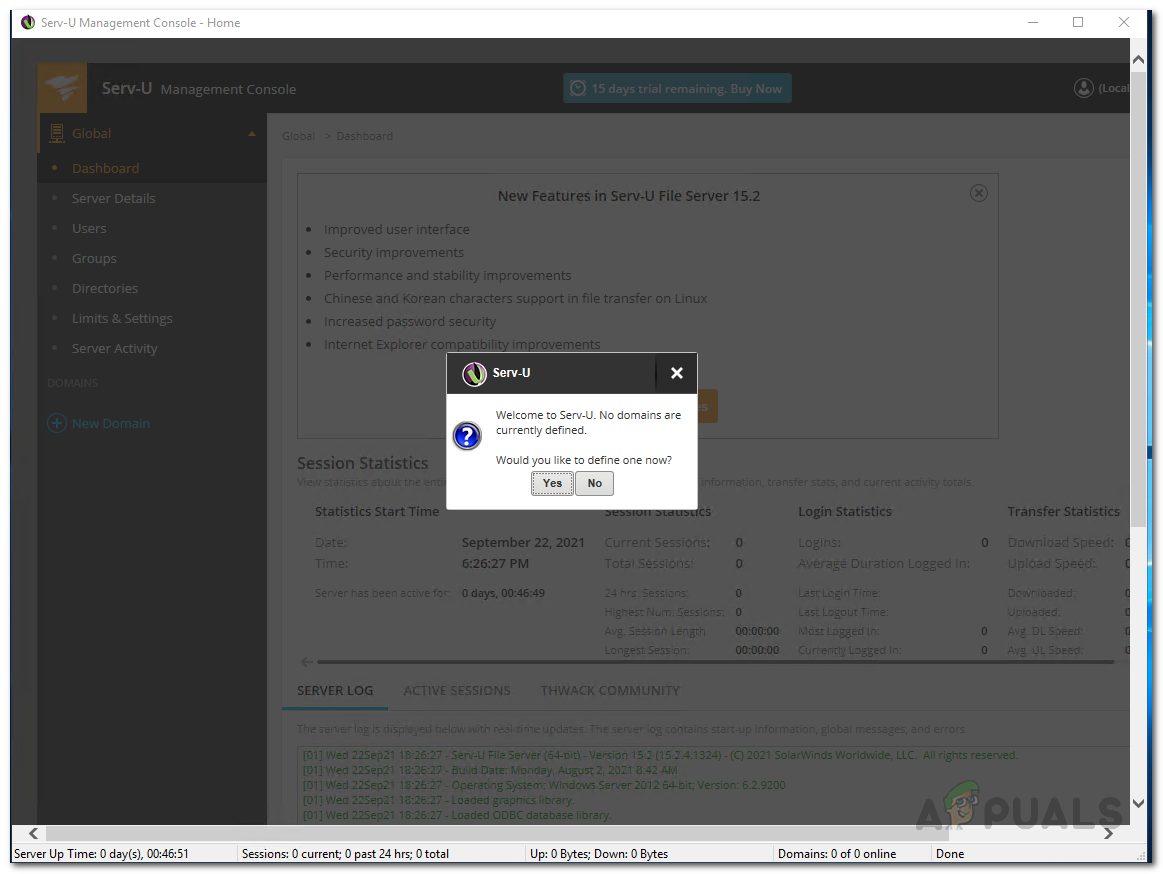The image size is (1163, 874).
Task: Select Dashboard in the sidebar
Action: tap(105, 168)
